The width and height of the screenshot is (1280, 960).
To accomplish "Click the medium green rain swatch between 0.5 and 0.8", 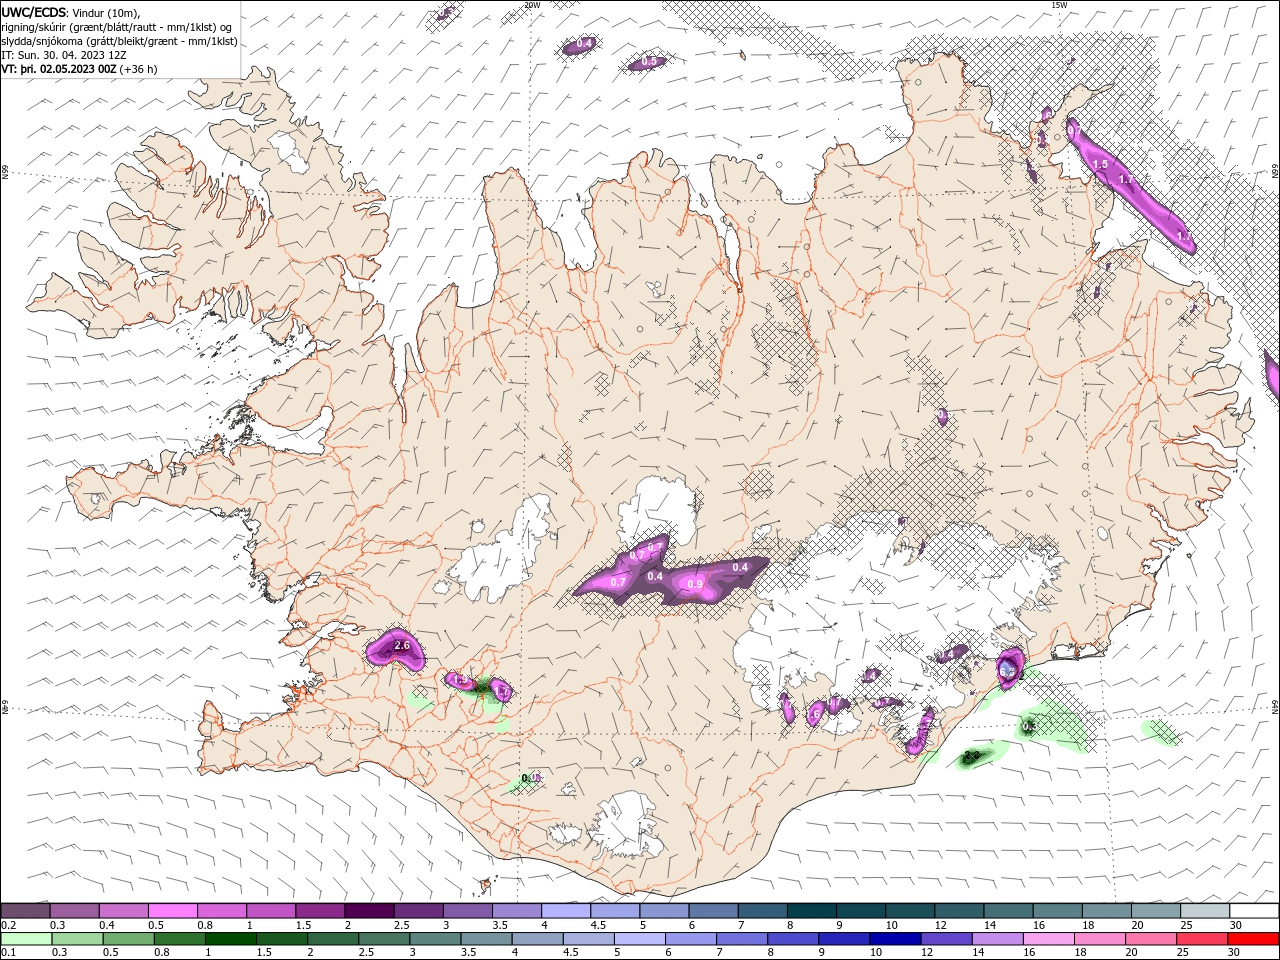I will click(127, 939).
